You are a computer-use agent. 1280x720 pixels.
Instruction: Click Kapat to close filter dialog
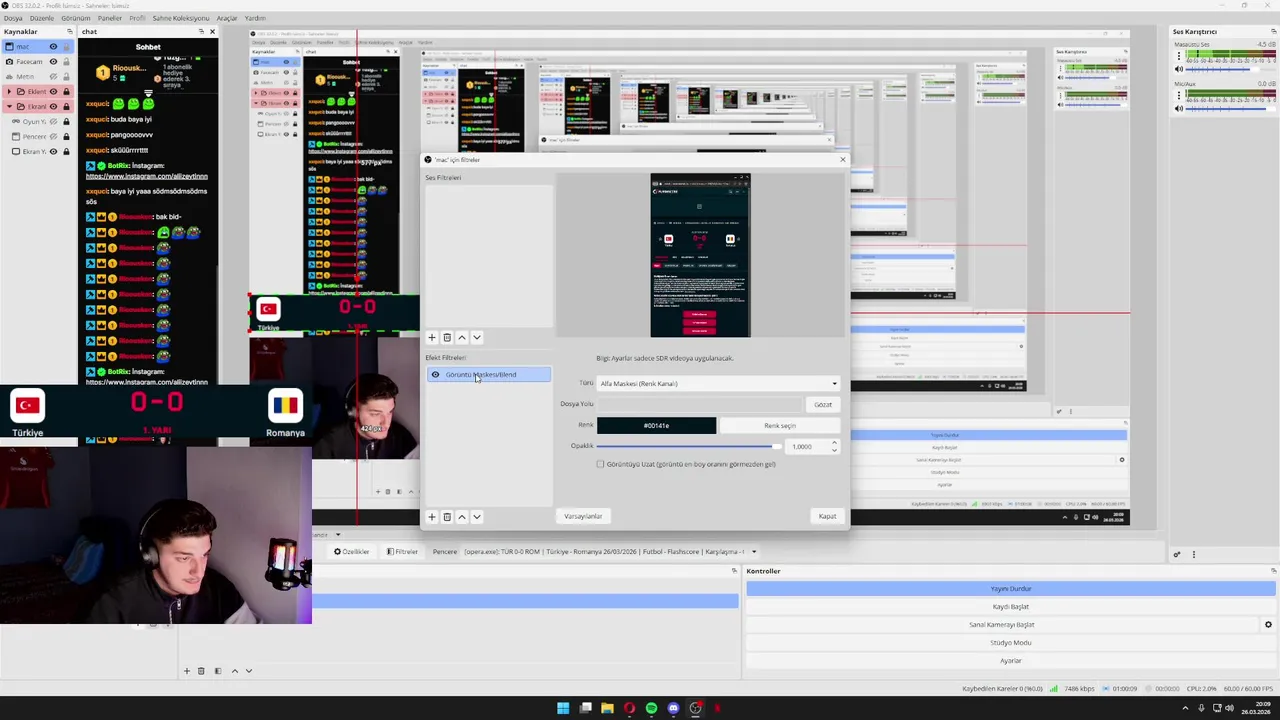[x=827, y=517]
